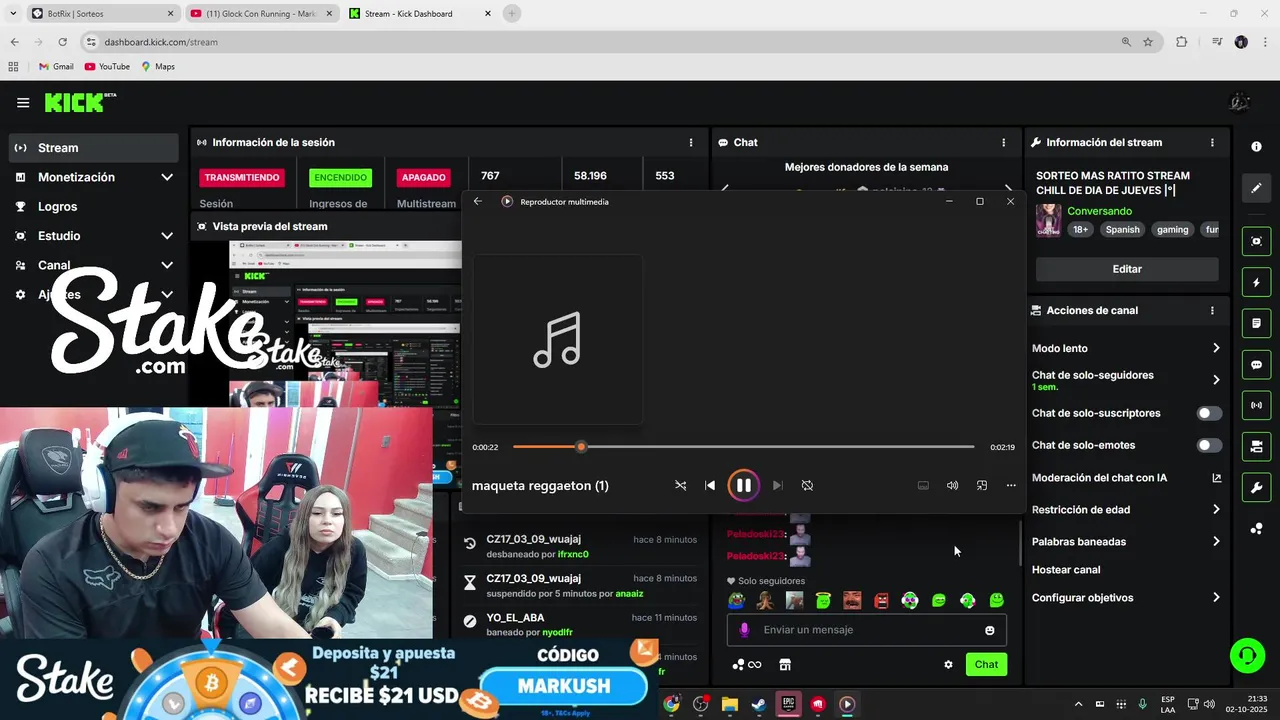Click the wrench icon in right sidebar
Image resolution: width=1280 pixels, height=720 pixels.
1256,488
